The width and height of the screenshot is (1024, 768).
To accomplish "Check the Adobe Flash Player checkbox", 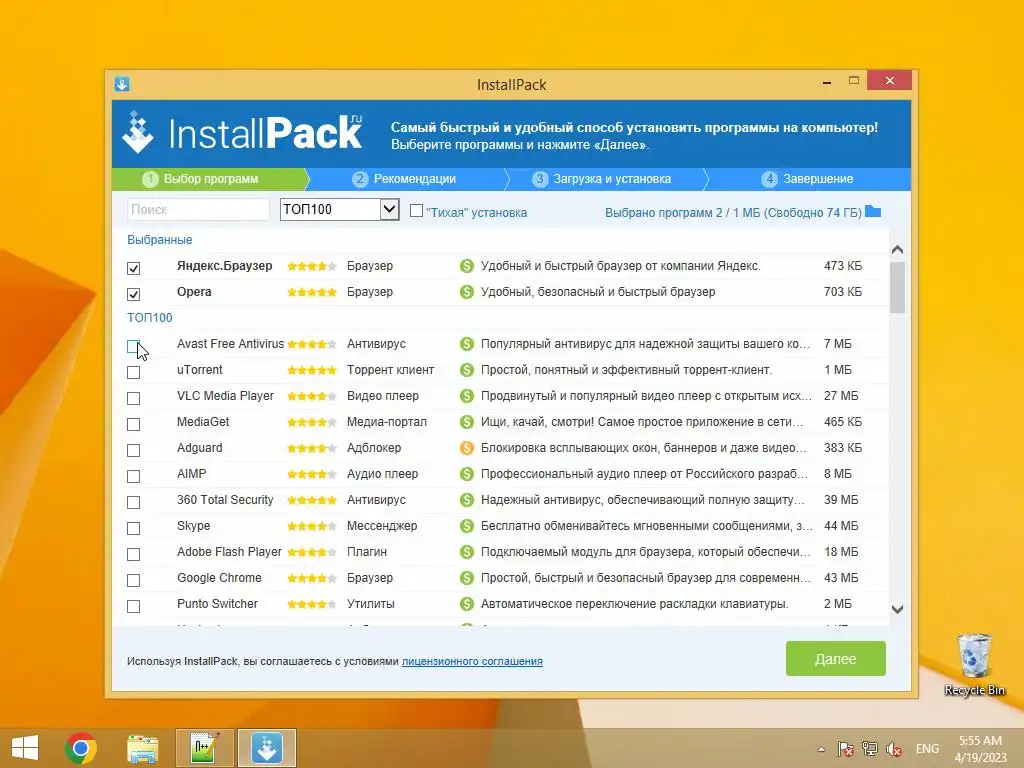I will 133,554.
